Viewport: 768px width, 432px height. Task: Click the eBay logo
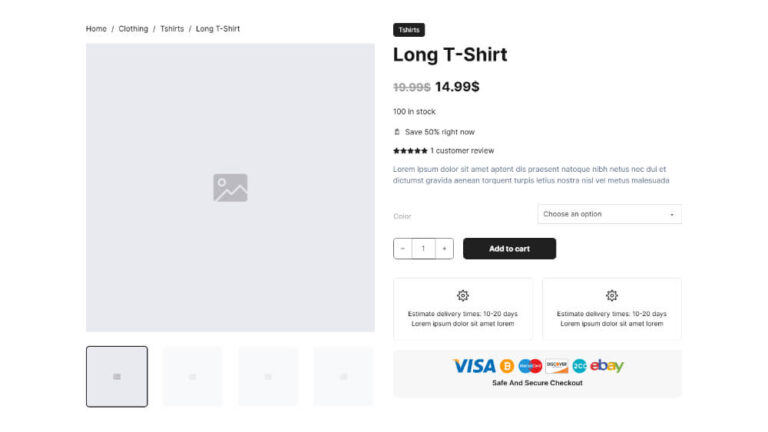click(x=607, y=366)
